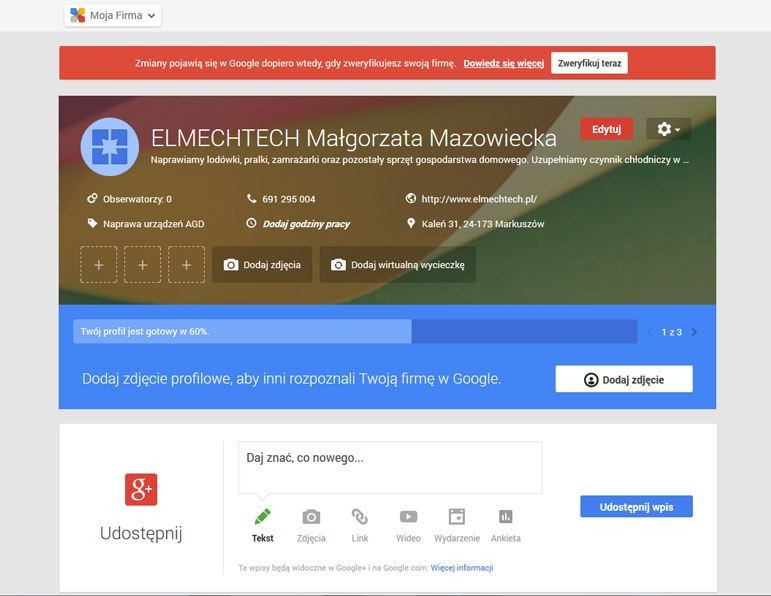Click the tag icon by Naprawa urządzeń AGD

92,223
